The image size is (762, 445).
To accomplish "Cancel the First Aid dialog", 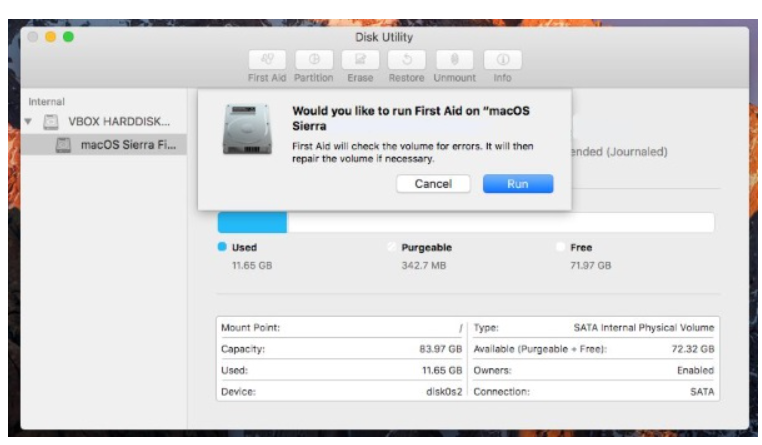I will 433,184.
